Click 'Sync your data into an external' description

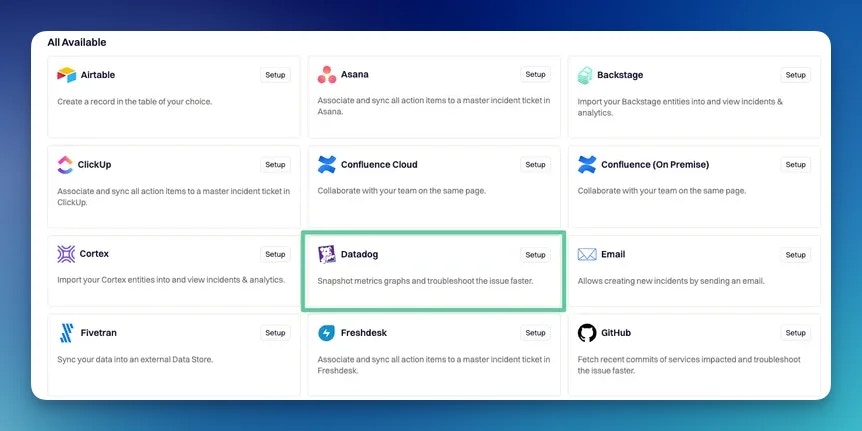pyautogui.click(x=135, y=360)
